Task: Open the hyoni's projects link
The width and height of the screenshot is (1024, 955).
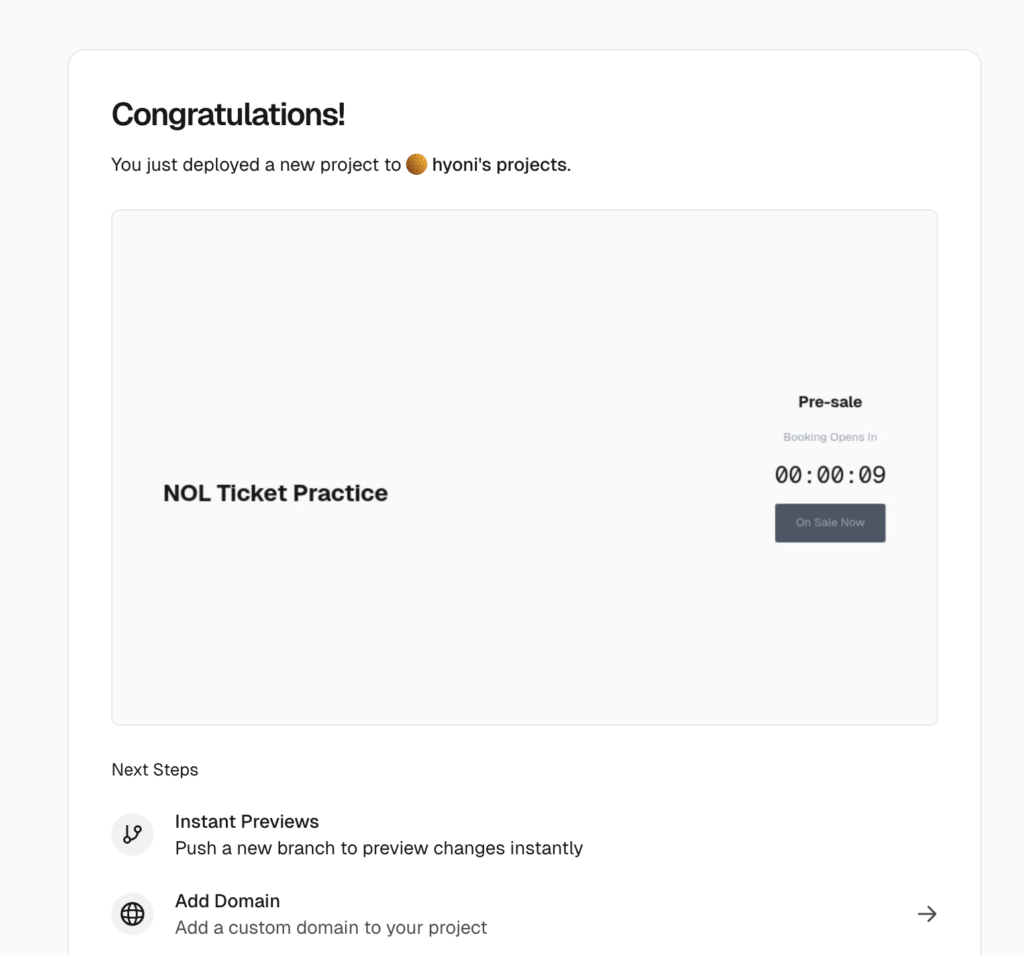Action: 500,165
